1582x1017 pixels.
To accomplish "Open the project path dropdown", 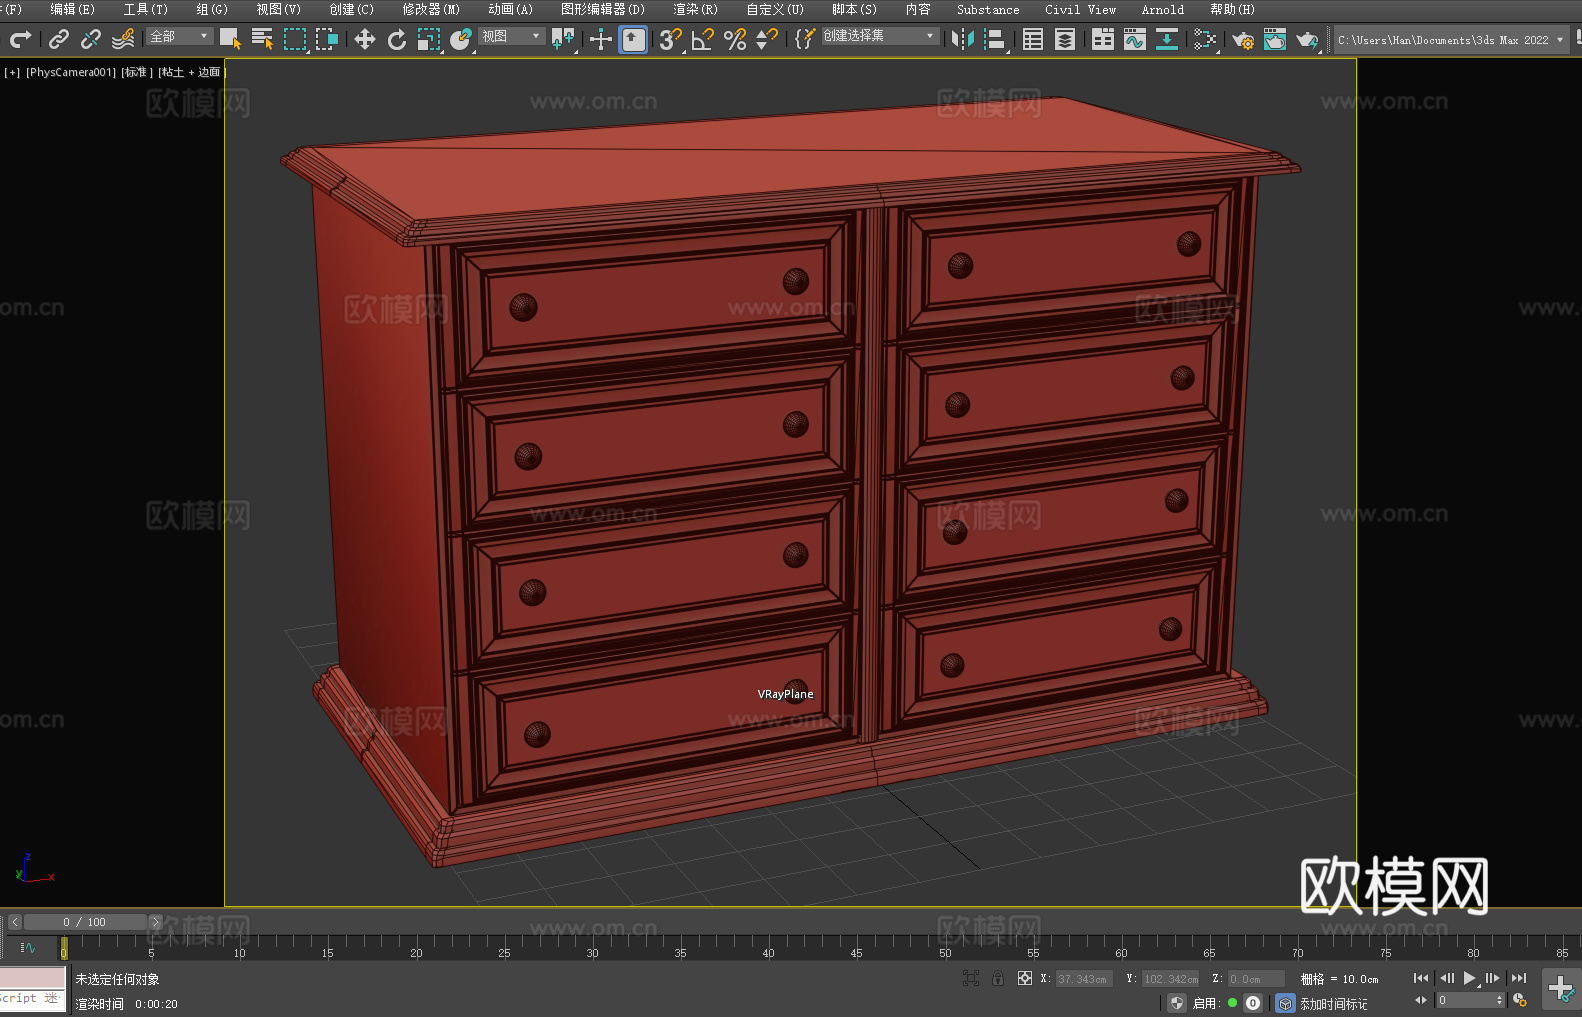I will coord(1451,40).
